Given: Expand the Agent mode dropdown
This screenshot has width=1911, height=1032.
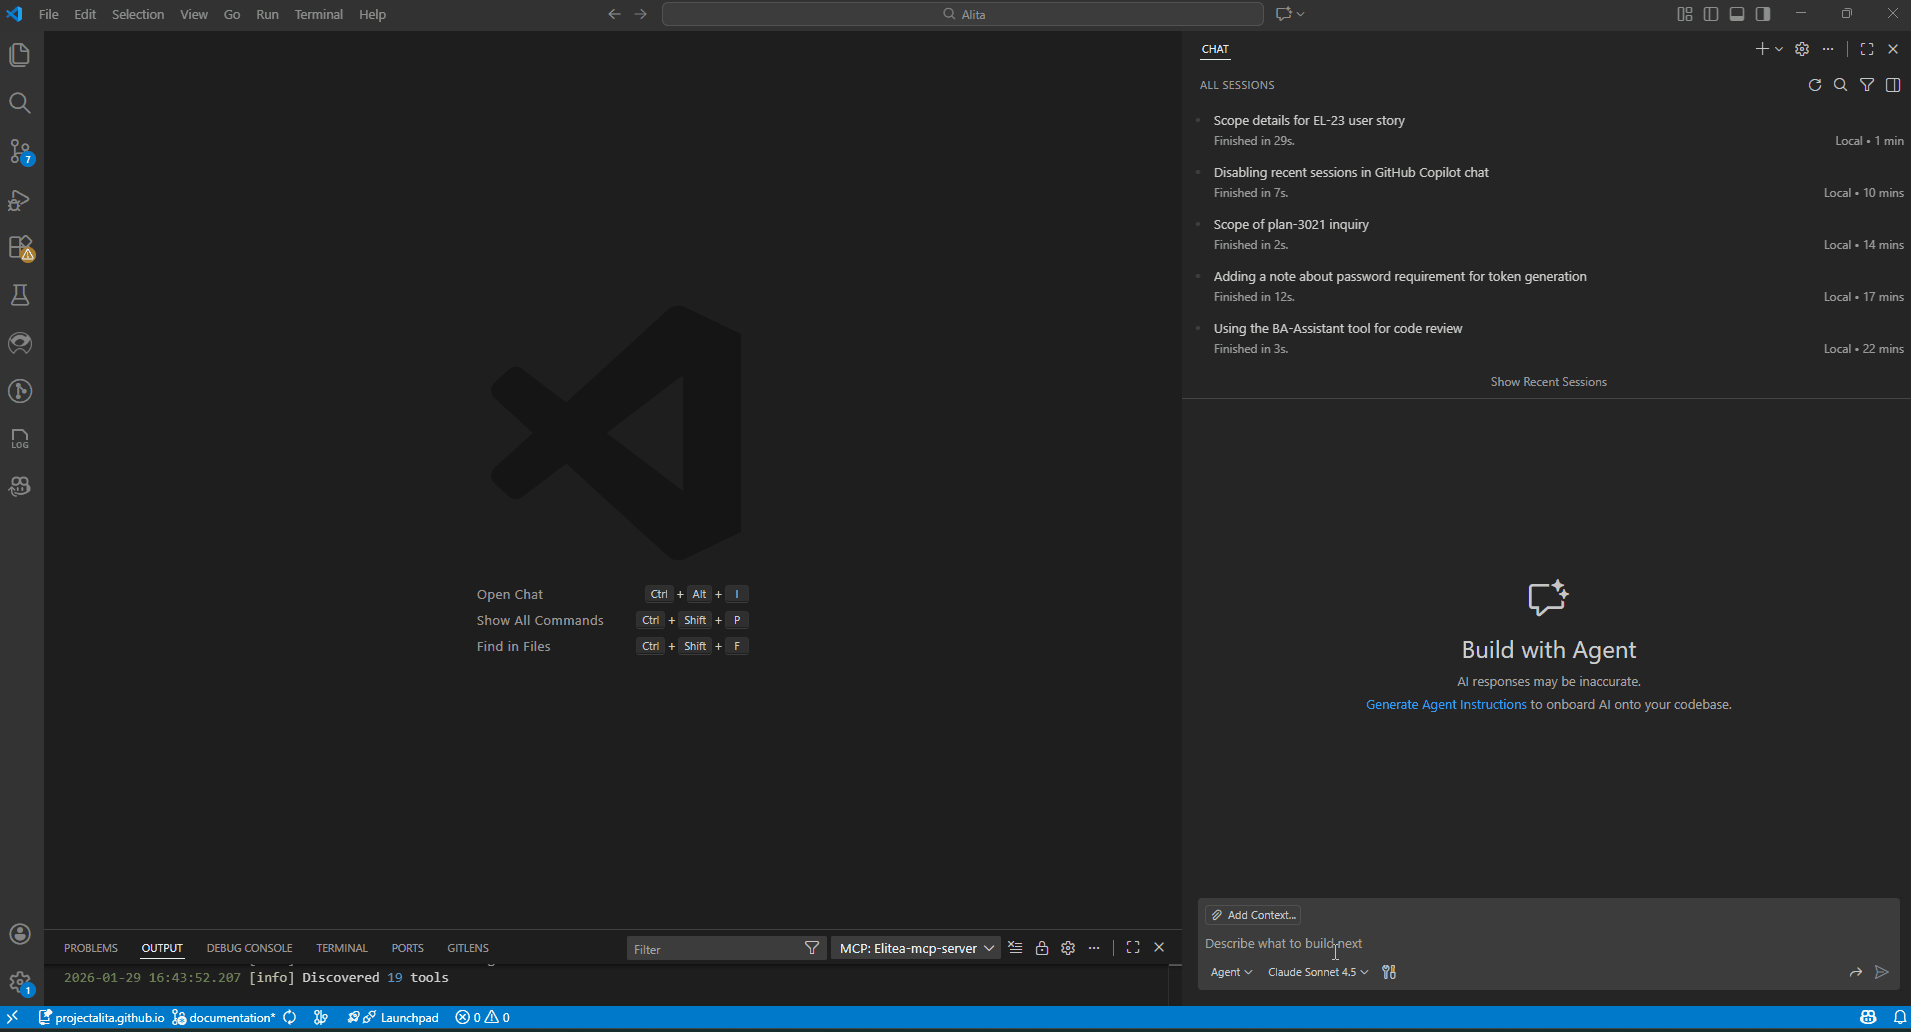Looking at the screenshot, I should (x=1231, y=972).
